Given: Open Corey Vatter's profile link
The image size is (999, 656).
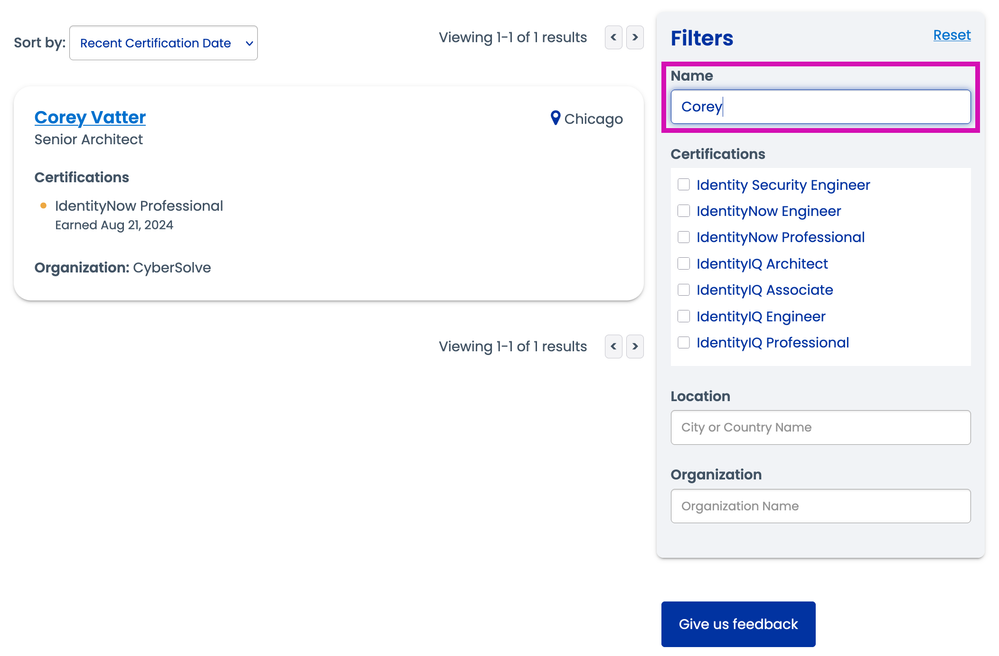Looking at the screenshot, I should [90, 117].
